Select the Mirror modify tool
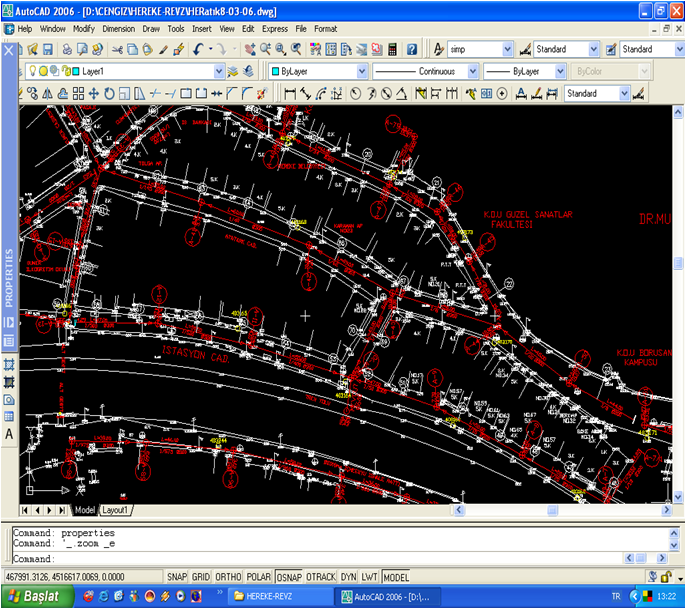This screenshot has height=609, width=686. point(48,93)
